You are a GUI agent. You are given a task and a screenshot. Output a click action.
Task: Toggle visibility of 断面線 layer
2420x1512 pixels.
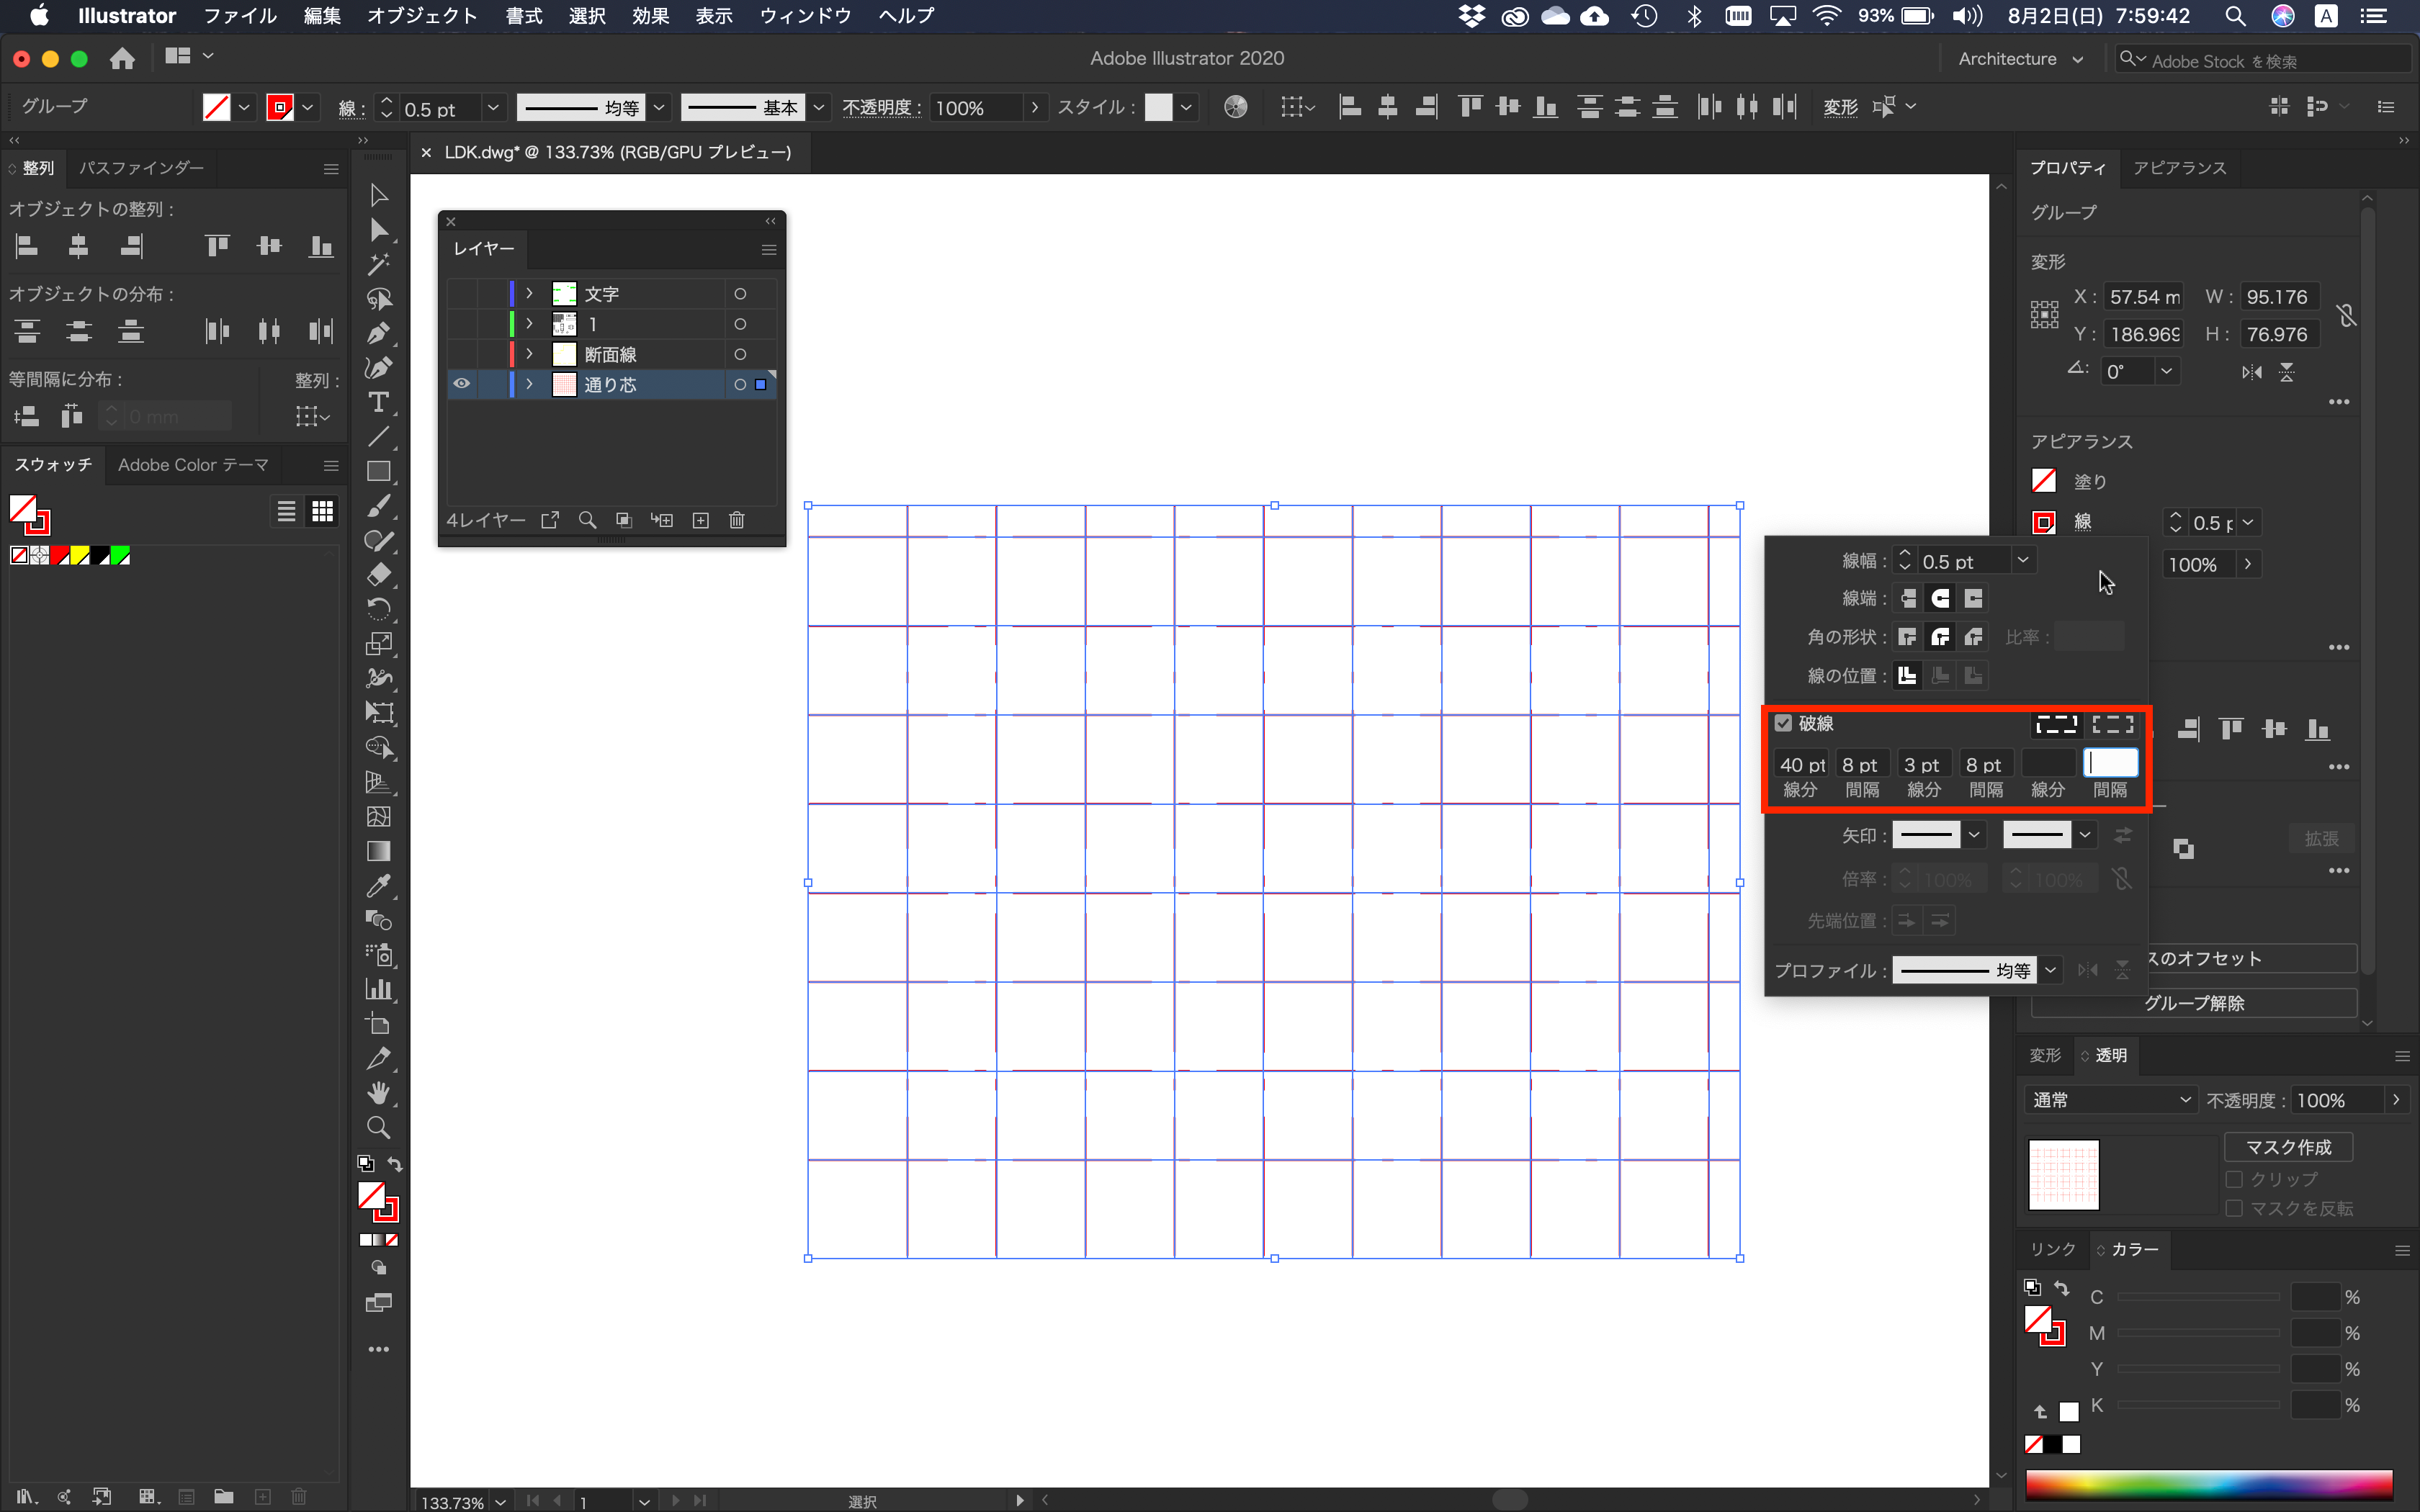[x=461, y=354]
